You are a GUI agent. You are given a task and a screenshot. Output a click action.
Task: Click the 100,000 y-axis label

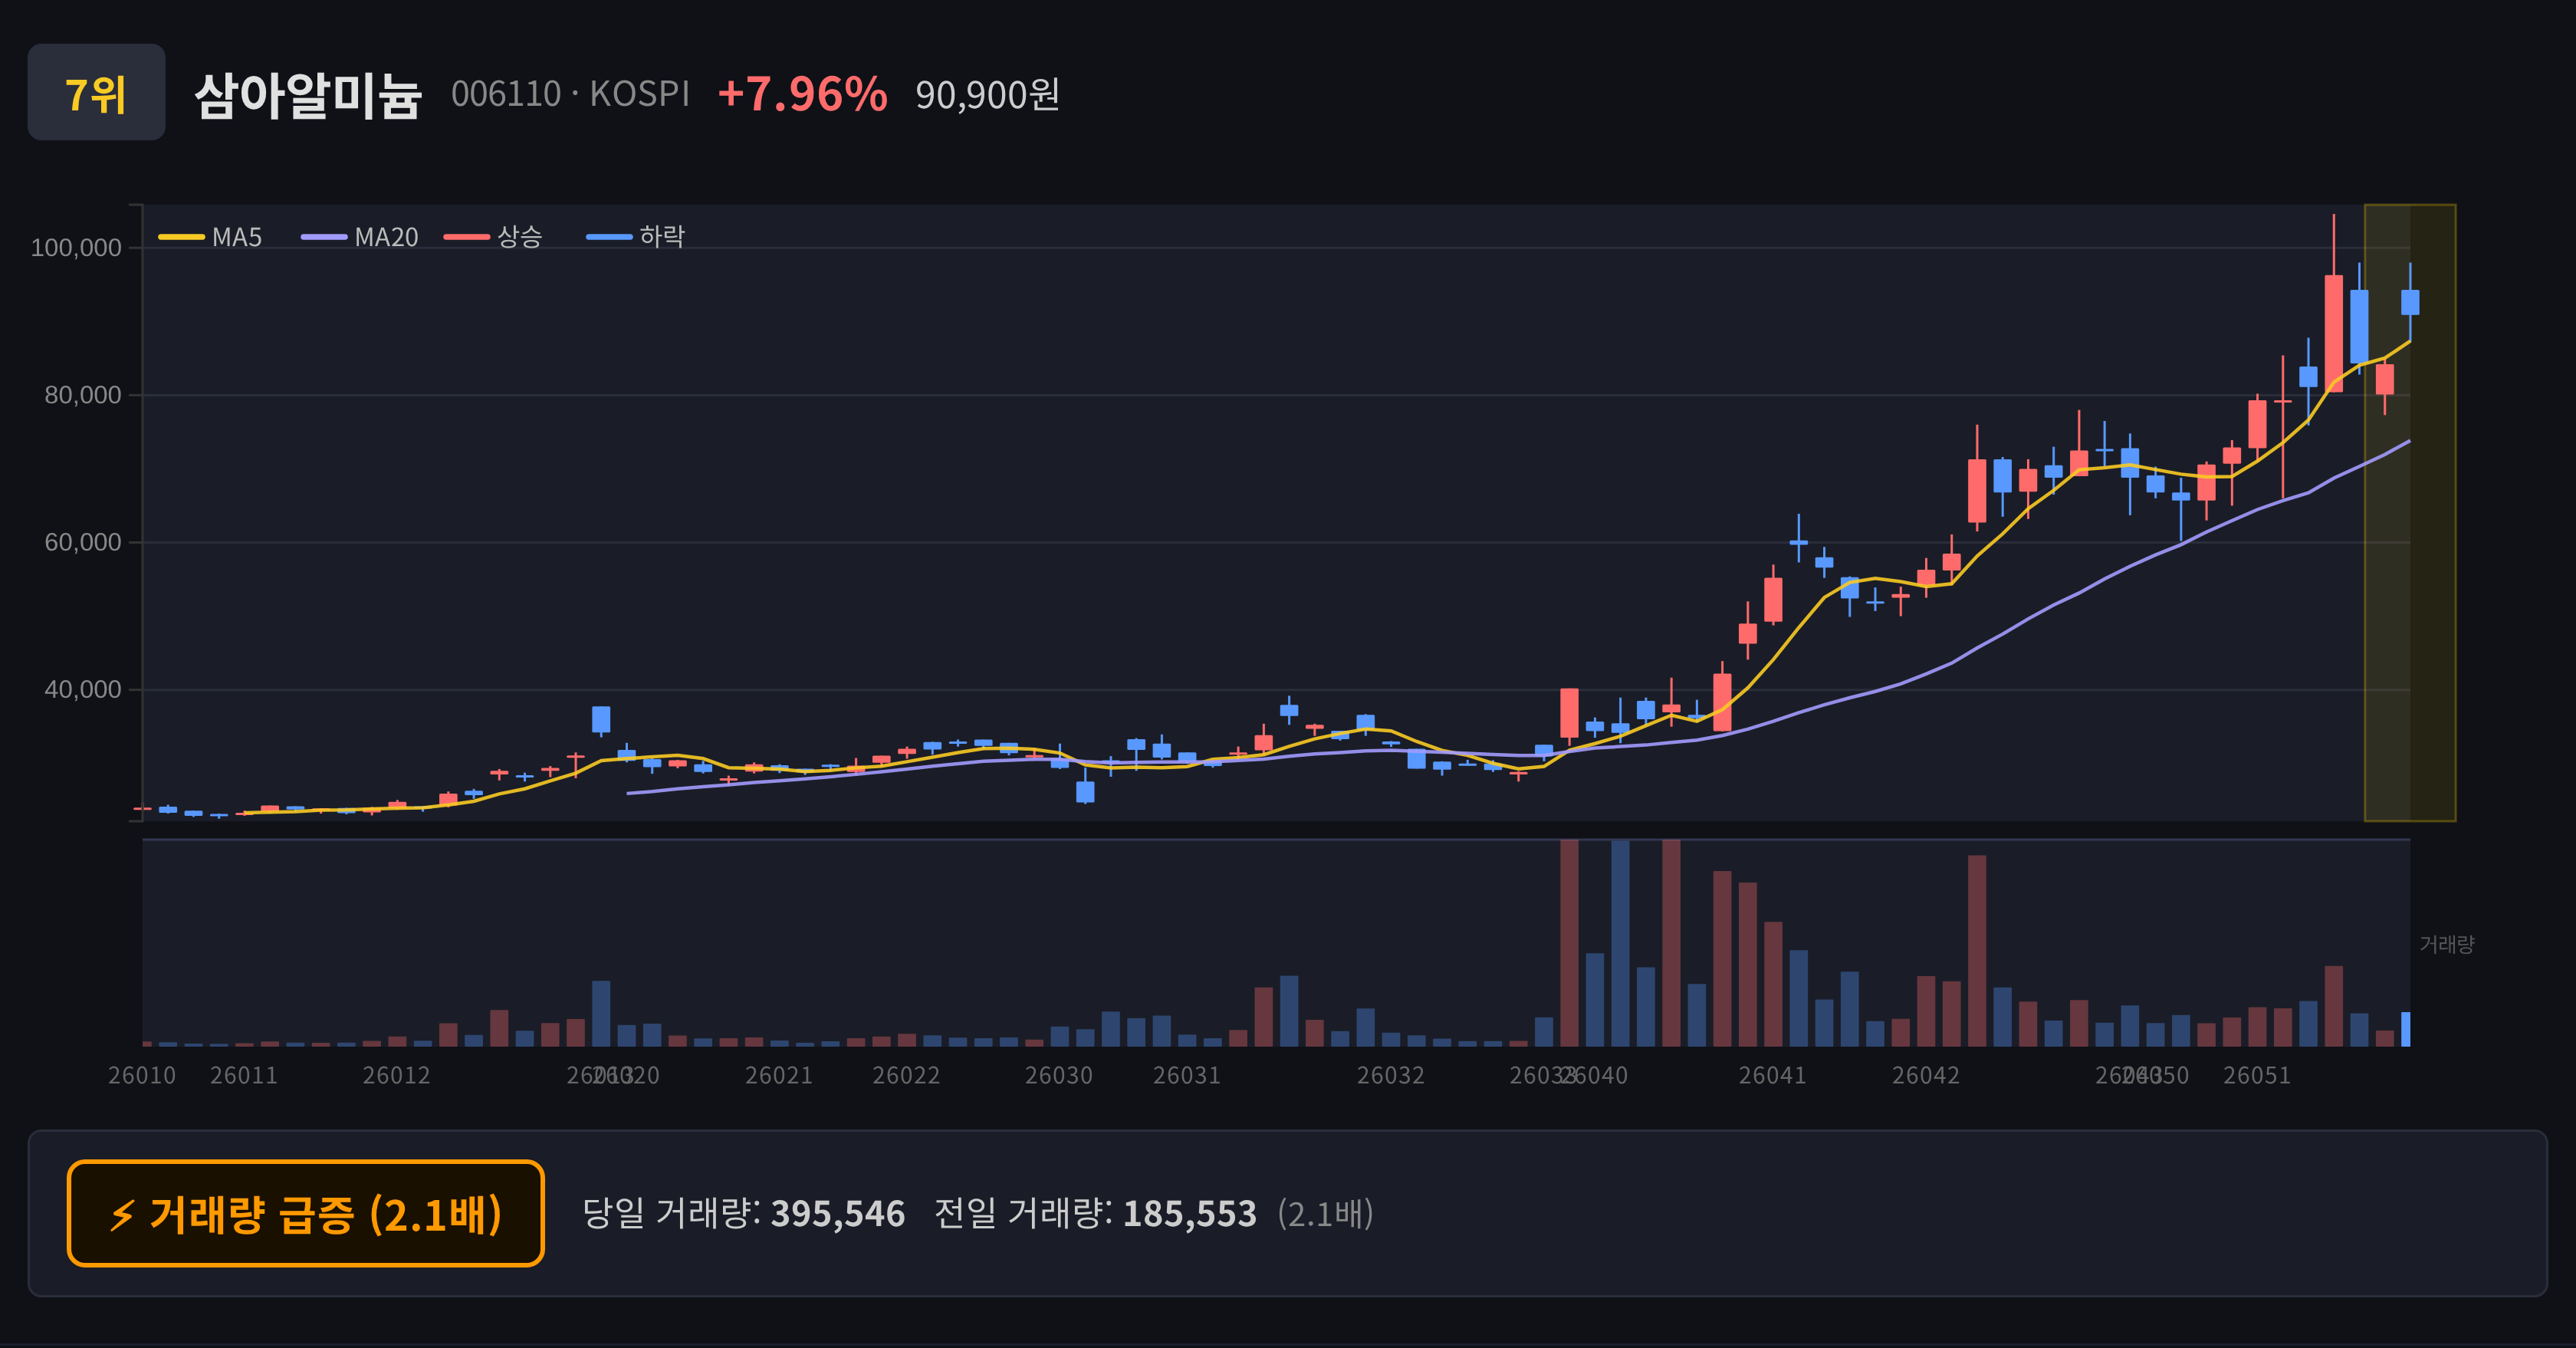tap(76, 248)
